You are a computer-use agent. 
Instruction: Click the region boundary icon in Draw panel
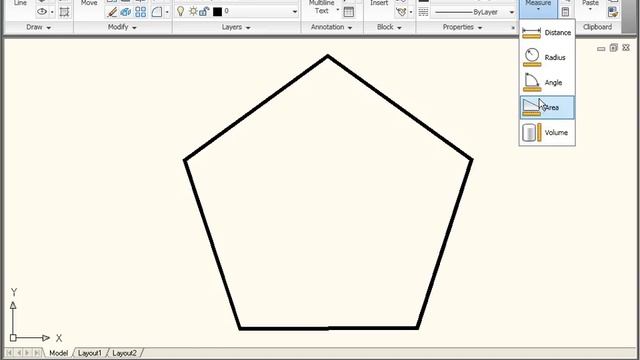point(64,12)
